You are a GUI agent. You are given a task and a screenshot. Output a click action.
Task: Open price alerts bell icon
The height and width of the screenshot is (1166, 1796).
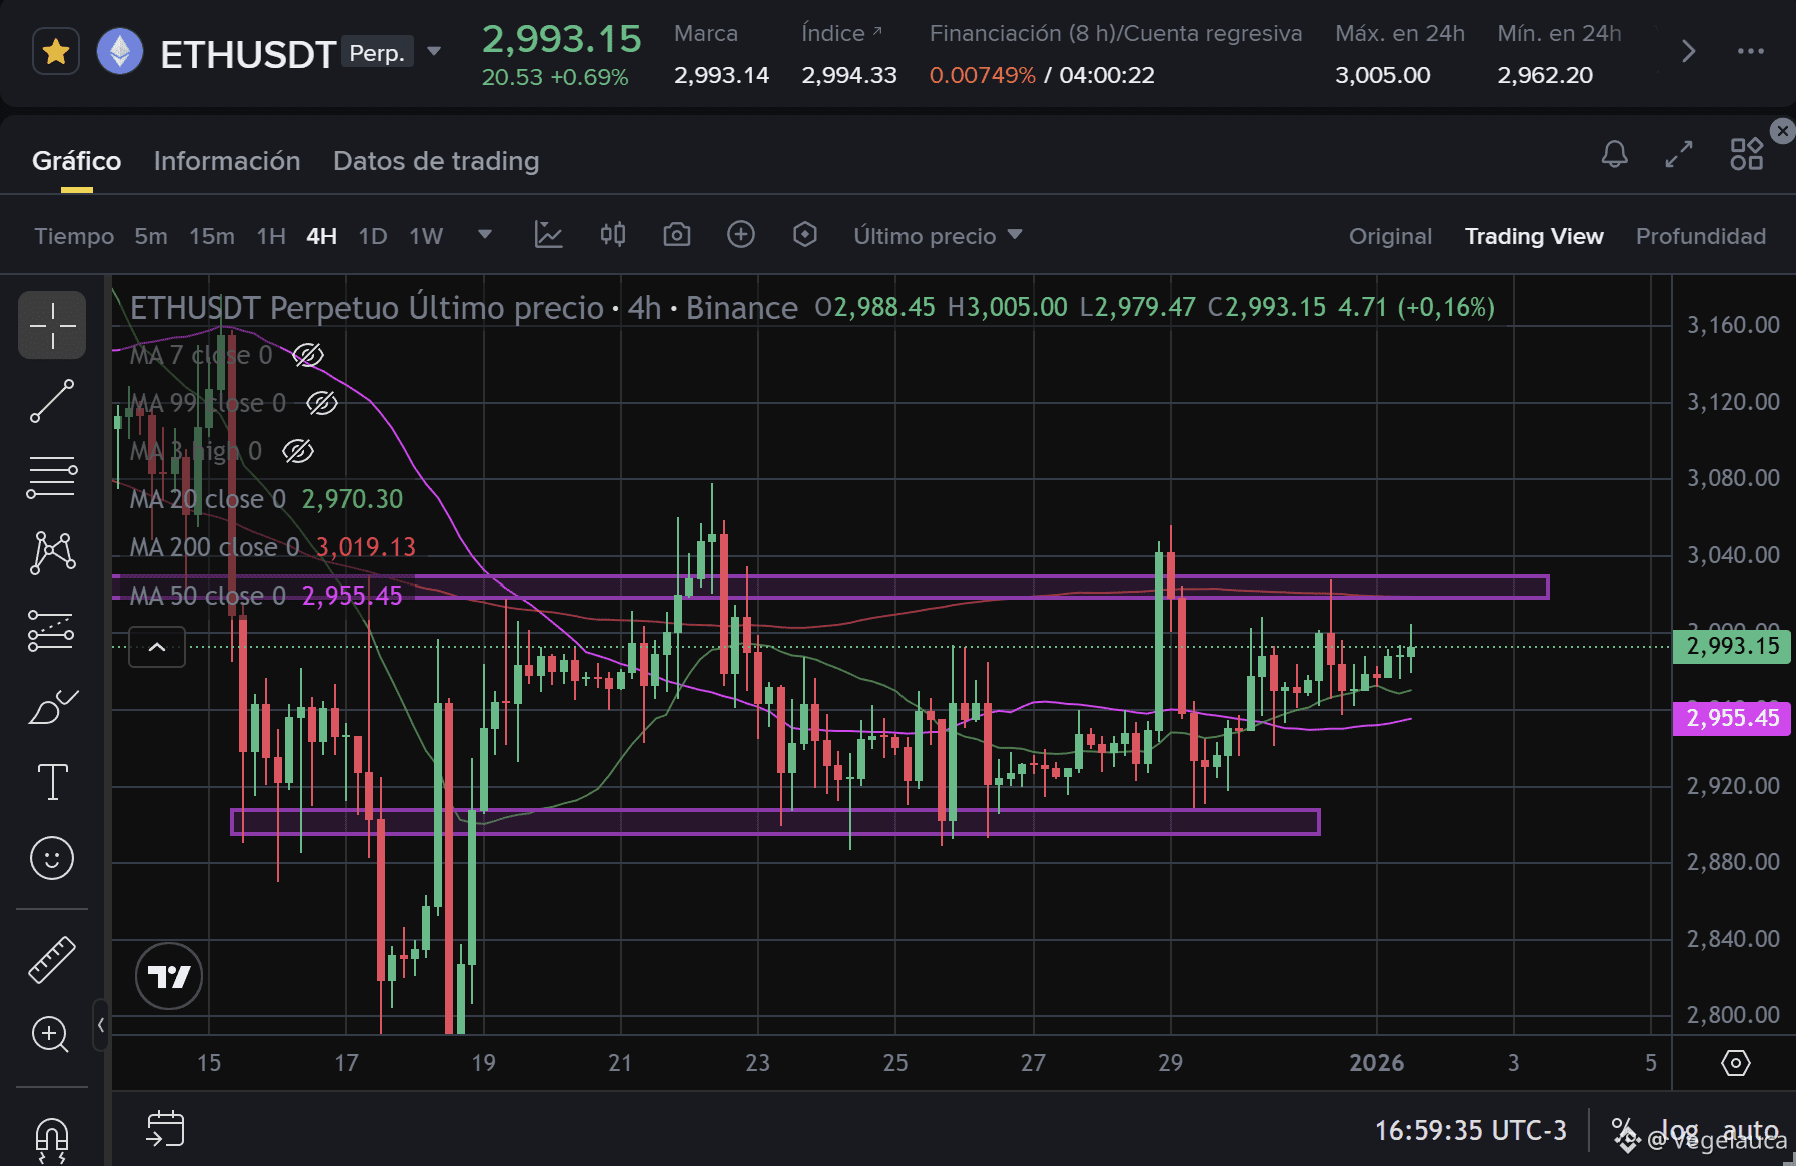tap(1615, 154)
